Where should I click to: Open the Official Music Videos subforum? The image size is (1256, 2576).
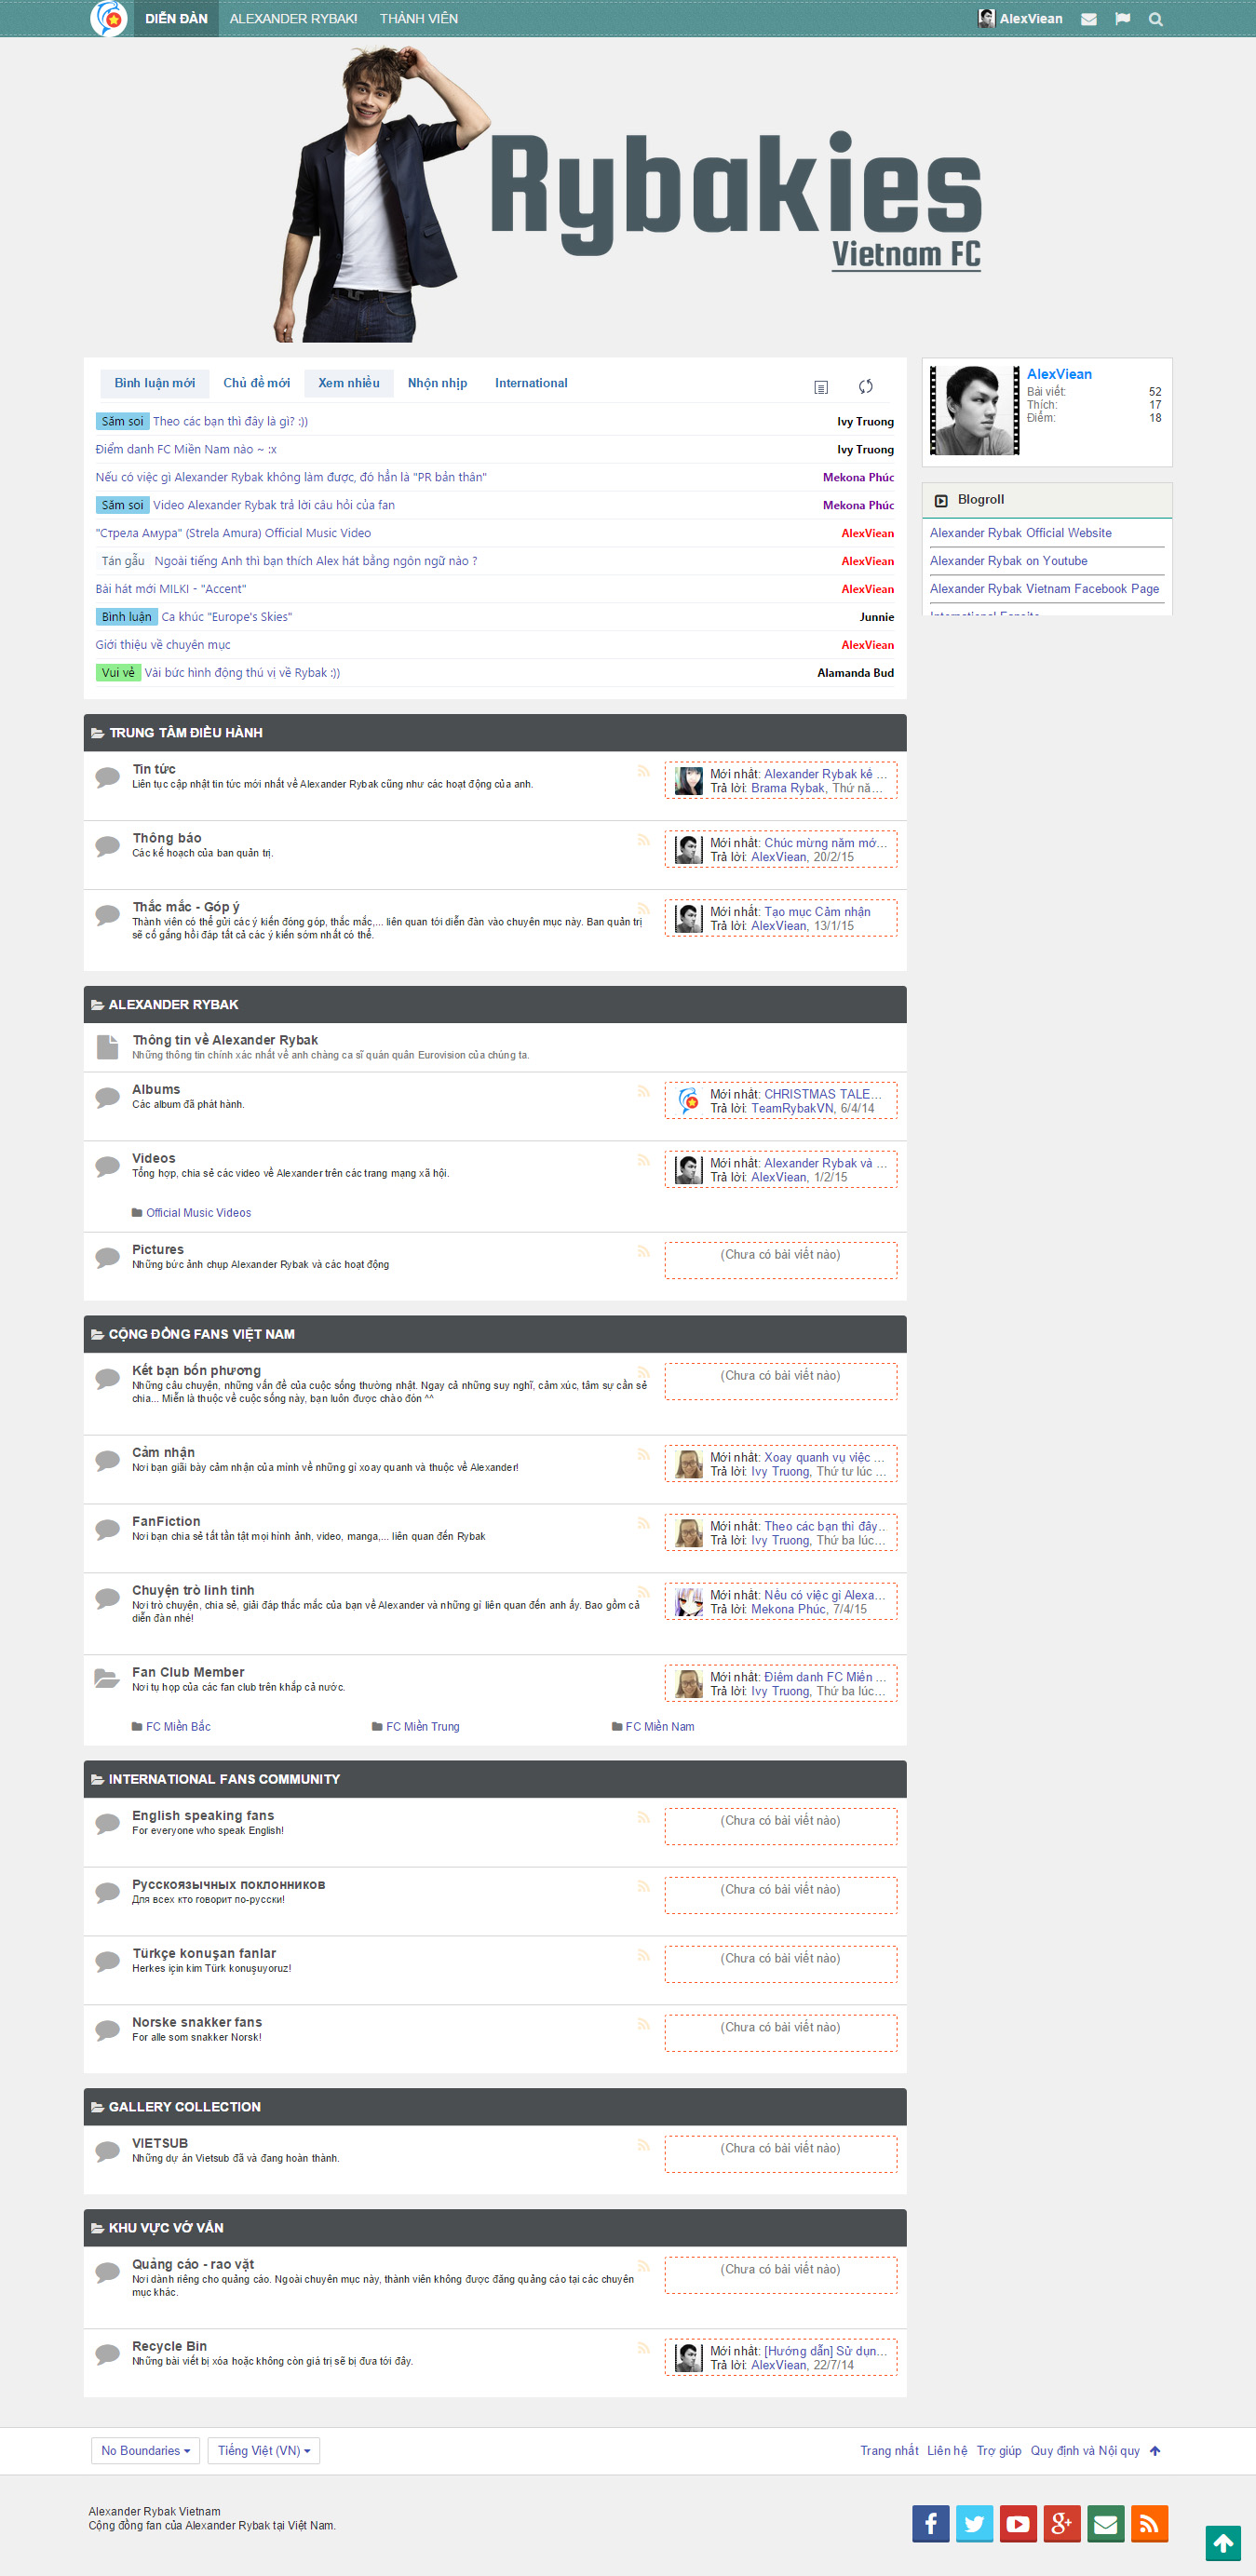(x=198, y=1213)
